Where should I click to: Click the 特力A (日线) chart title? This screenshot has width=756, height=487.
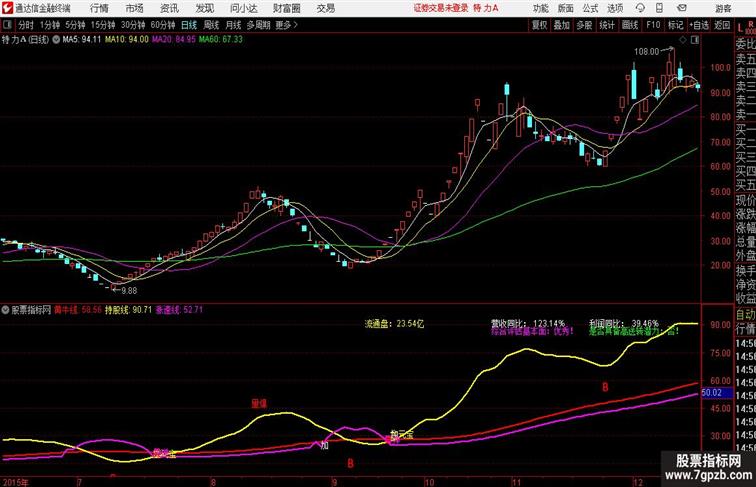tap(26, 40)
